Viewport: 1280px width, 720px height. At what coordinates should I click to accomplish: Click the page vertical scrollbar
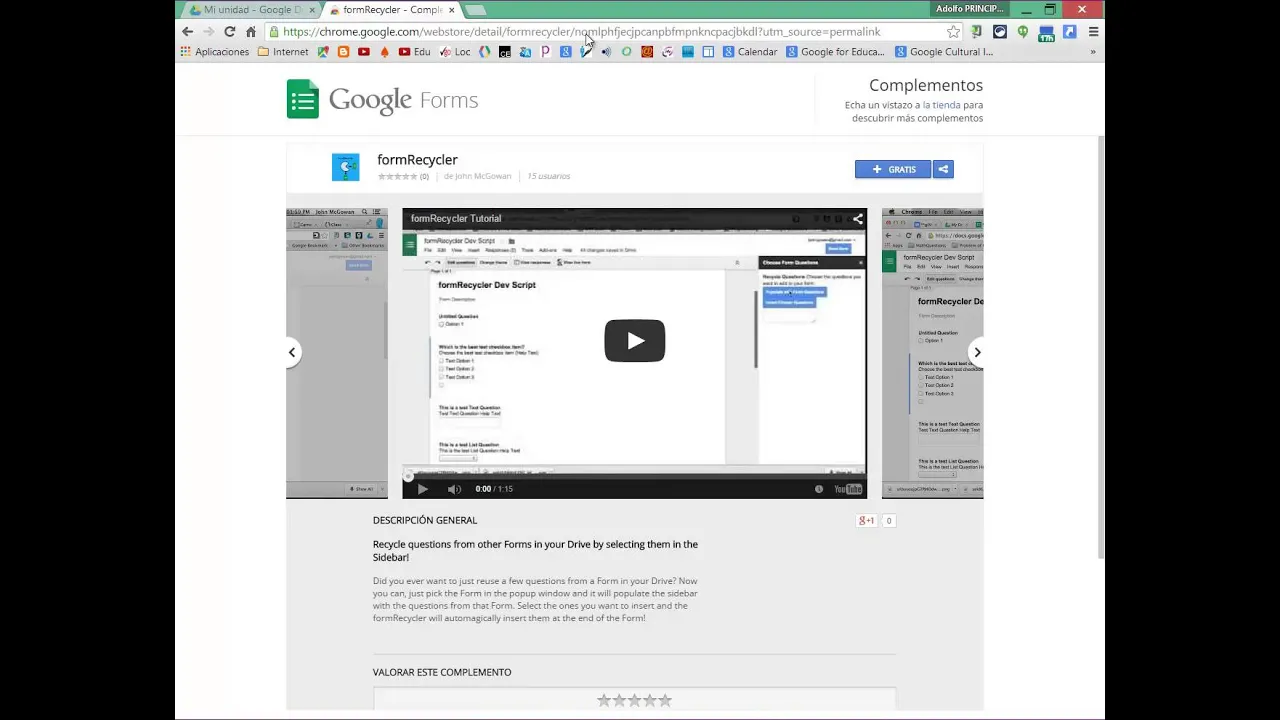coord(1100,345)
